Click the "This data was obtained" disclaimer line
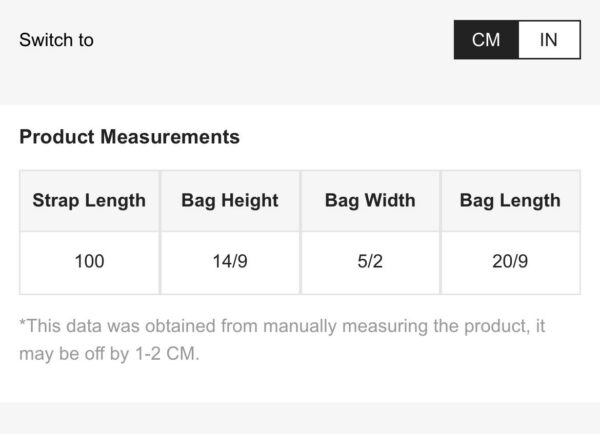Screen dimensions: 600x434 (282, 326)
